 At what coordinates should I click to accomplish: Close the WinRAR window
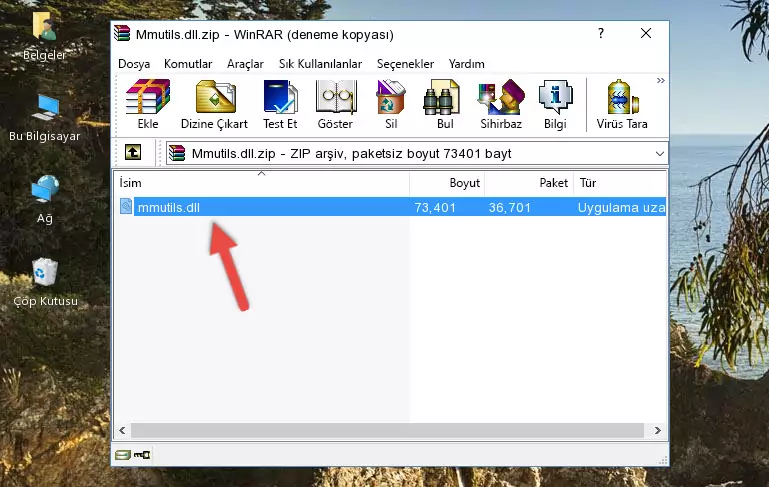(646, 33)
